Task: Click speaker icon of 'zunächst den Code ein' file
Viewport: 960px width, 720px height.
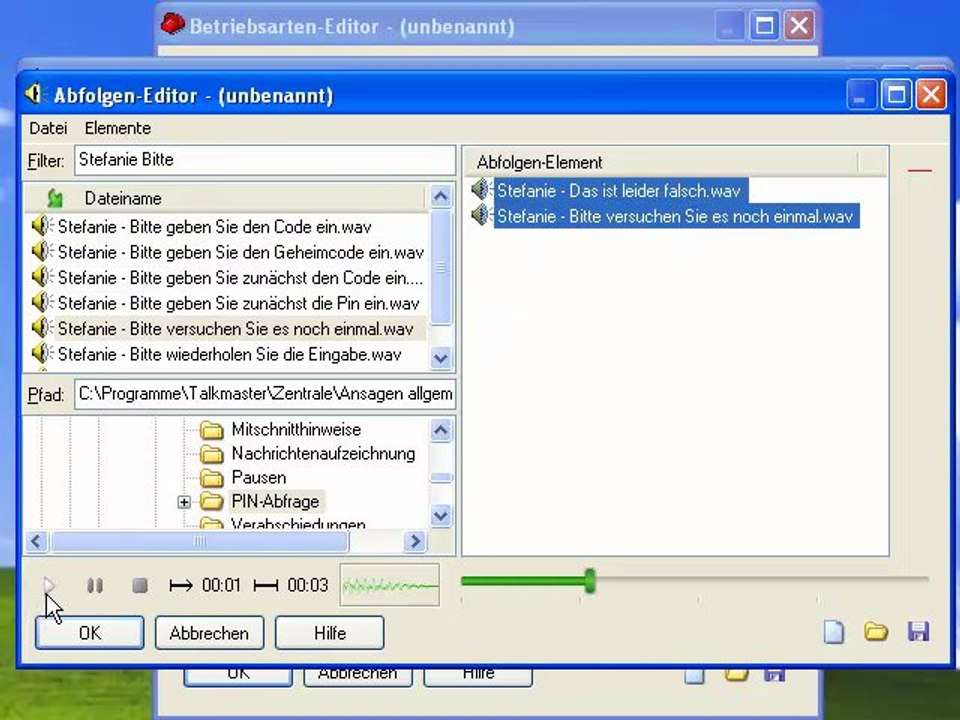Action: click(x=42, y=277)
